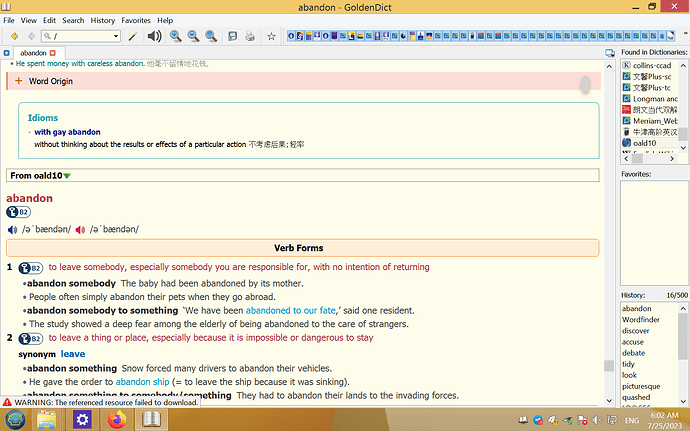Image resolution: width=690 pixels, height=431 pixels.
Task: Pronounce word using the speaker toolbar icon
Action: click(x=154, y=36)
